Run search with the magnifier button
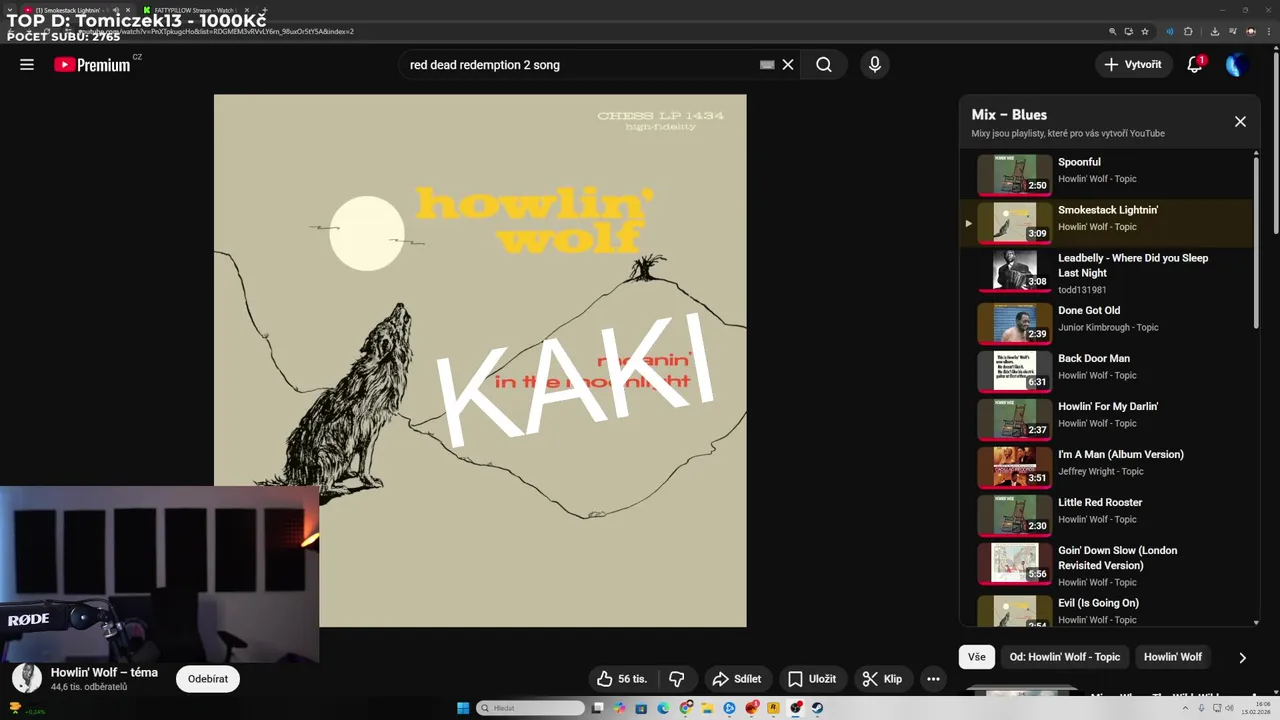The height and width of the screenshot is (720, 1280). [x=824, y=65]
